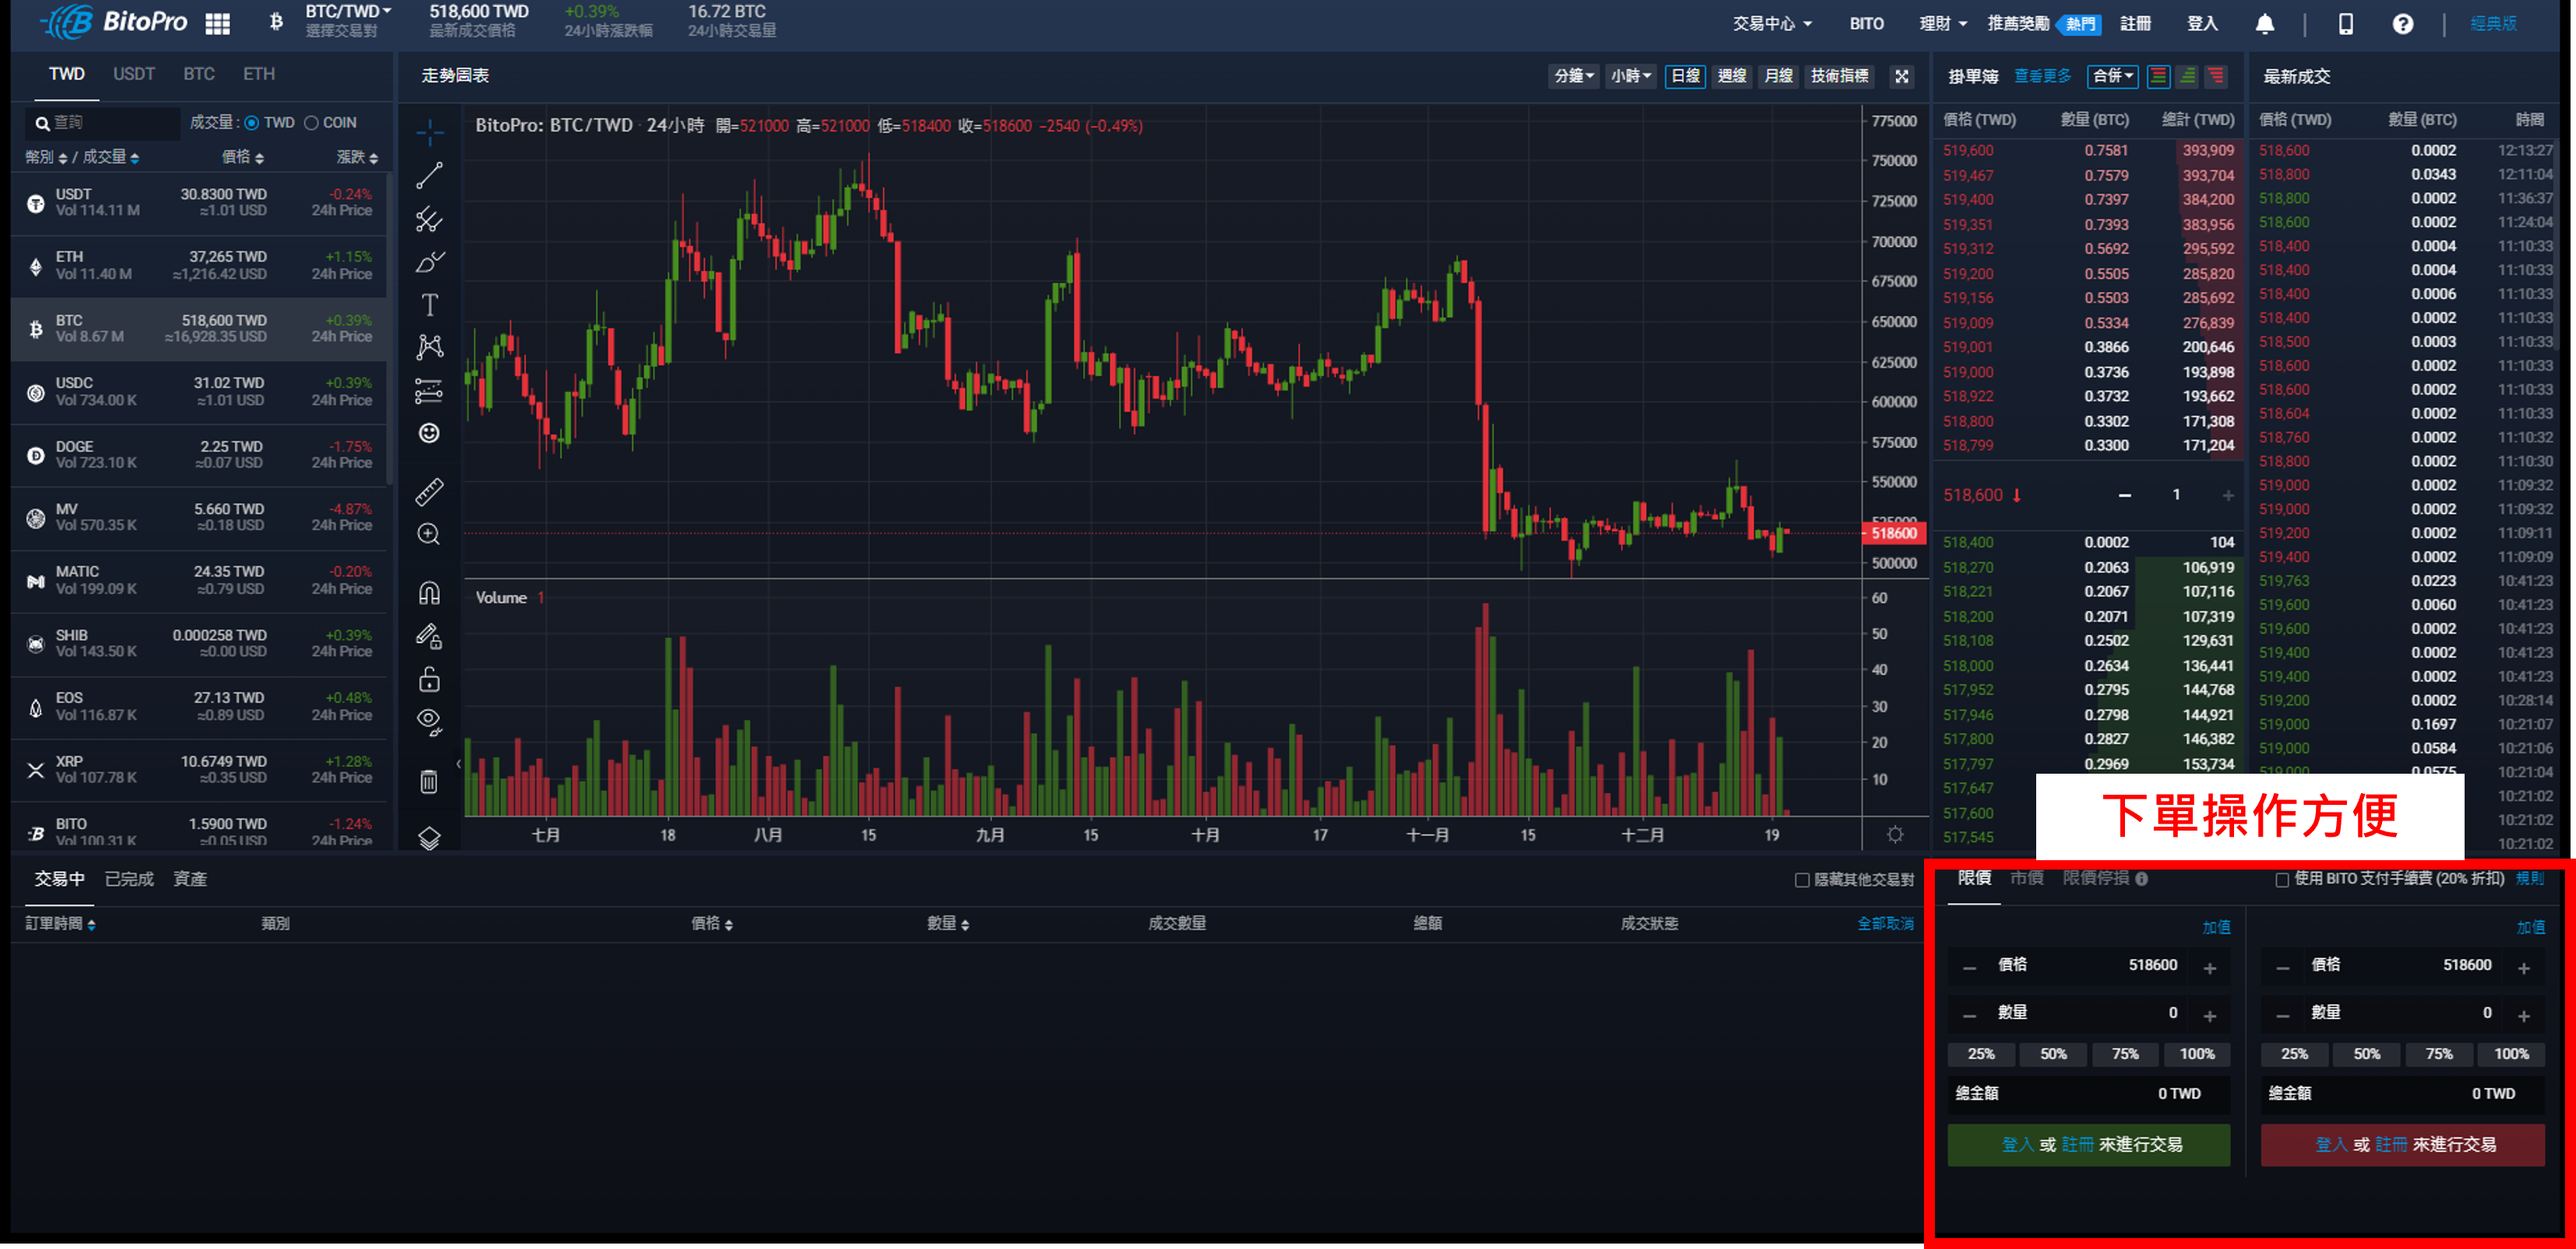This screenshot has width=2576, height=1249.
Task: Open 技術指標 indicators
Action: click(1839, 76)
